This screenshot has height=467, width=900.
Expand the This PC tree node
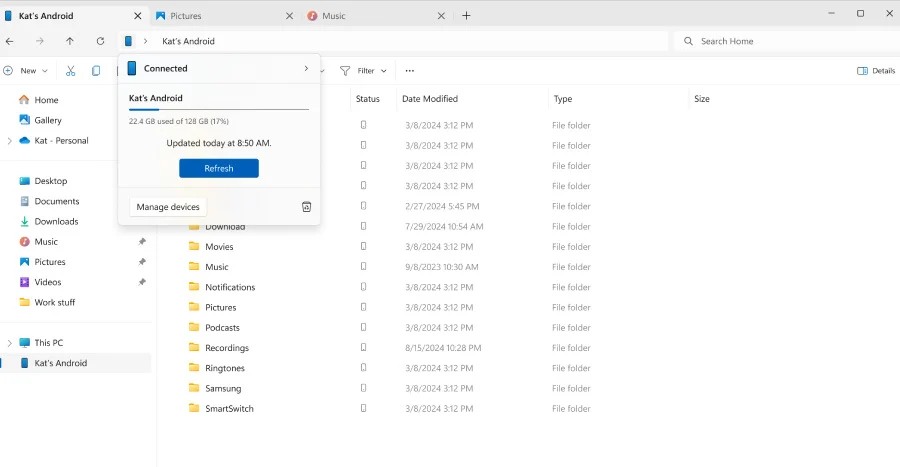point(9,343)
